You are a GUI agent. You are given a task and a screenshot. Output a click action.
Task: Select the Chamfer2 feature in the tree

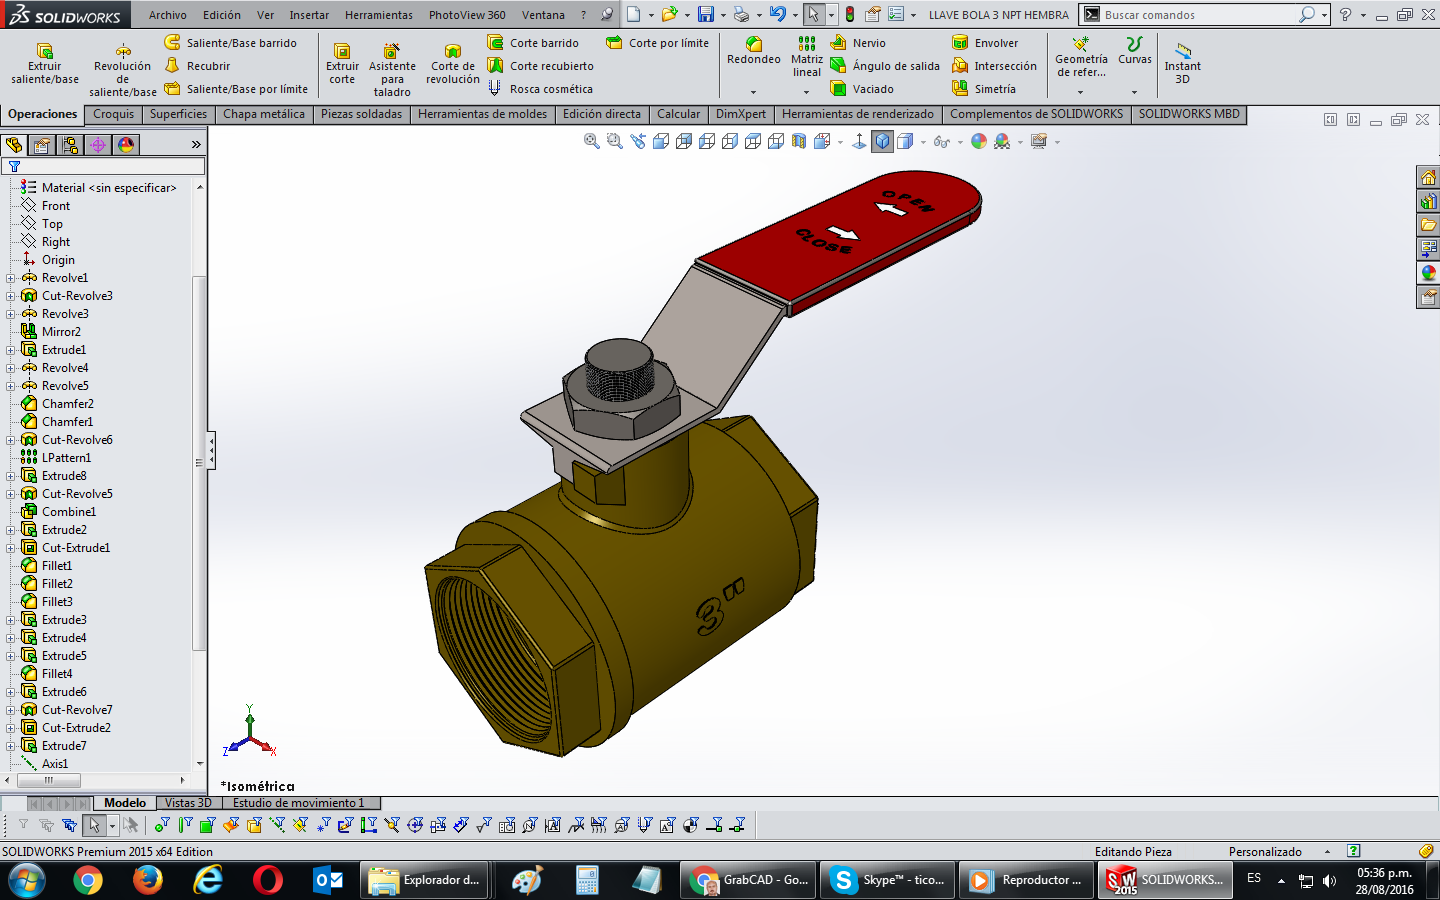point(67,404)
